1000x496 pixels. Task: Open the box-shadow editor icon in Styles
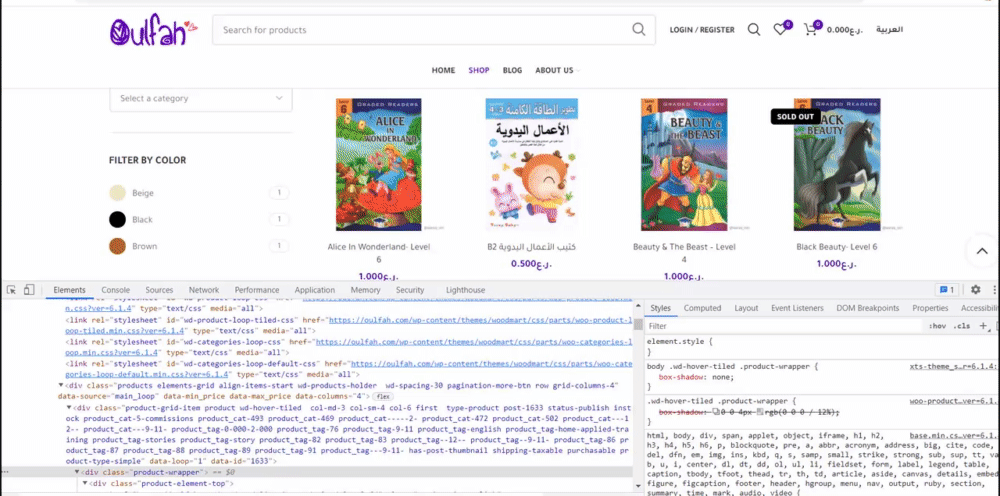pyautogui.click(x=717, y=413)
